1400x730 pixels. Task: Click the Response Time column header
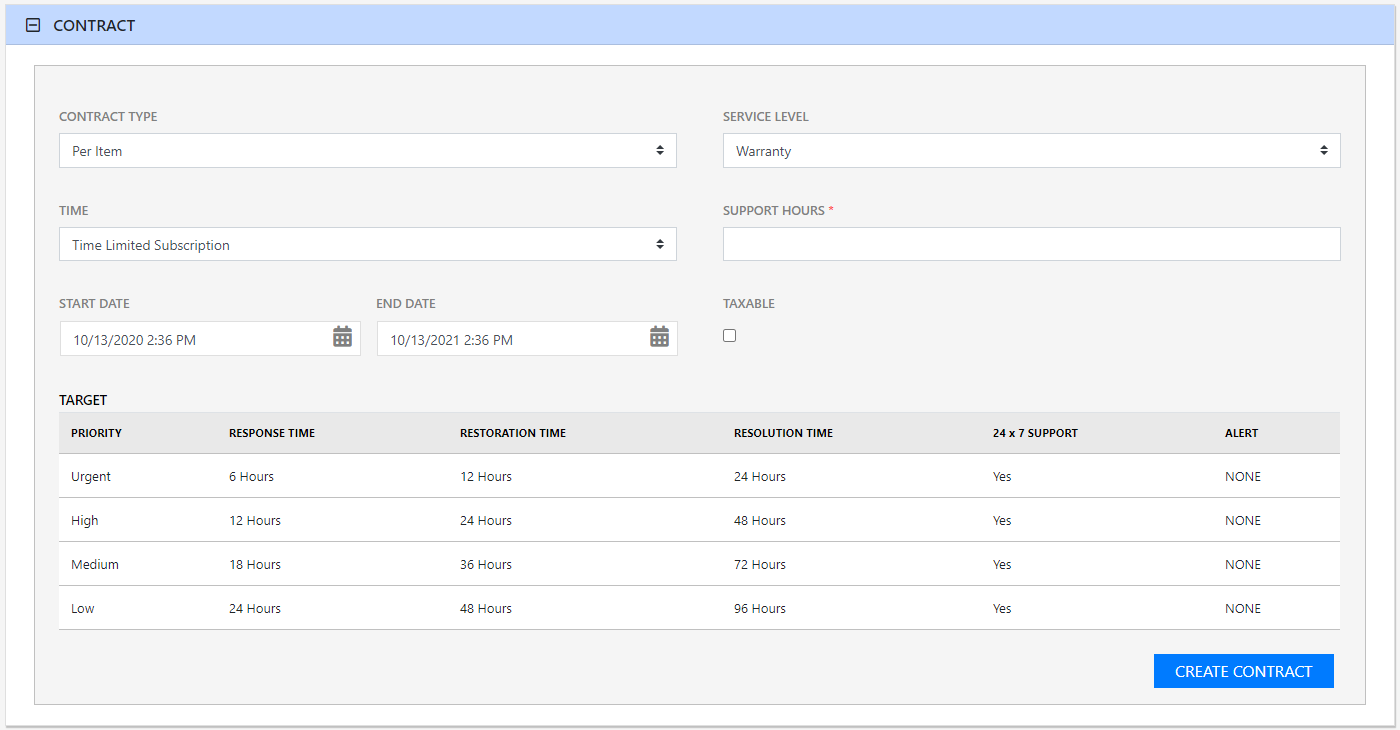pos(272,433)
